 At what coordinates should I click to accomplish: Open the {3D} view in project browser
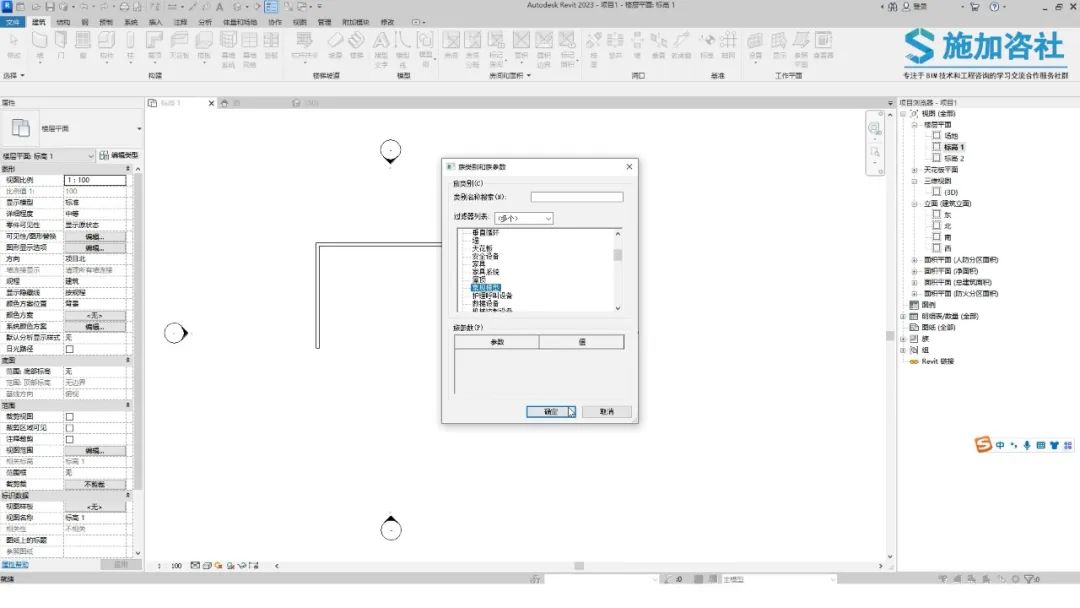click(951, 192)
